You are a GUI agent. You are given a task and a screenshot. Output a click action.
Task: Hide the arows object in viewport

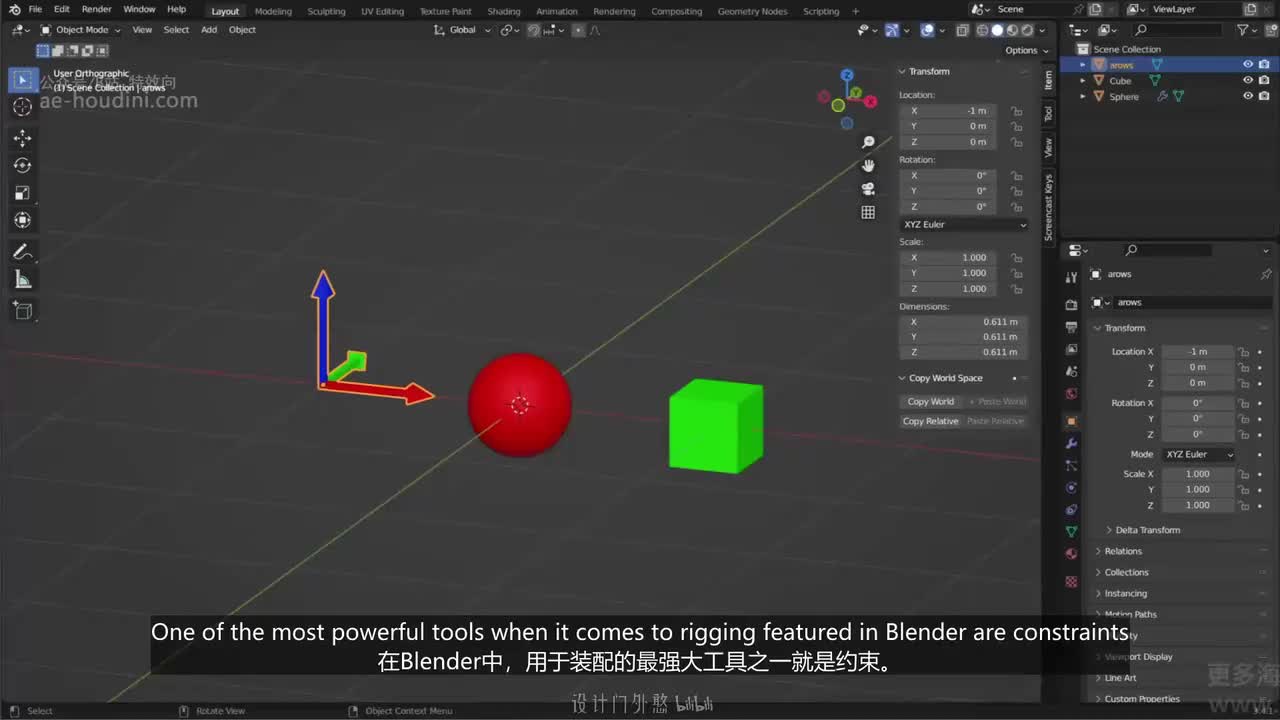pyautogui.click(x=1247, y=65)
